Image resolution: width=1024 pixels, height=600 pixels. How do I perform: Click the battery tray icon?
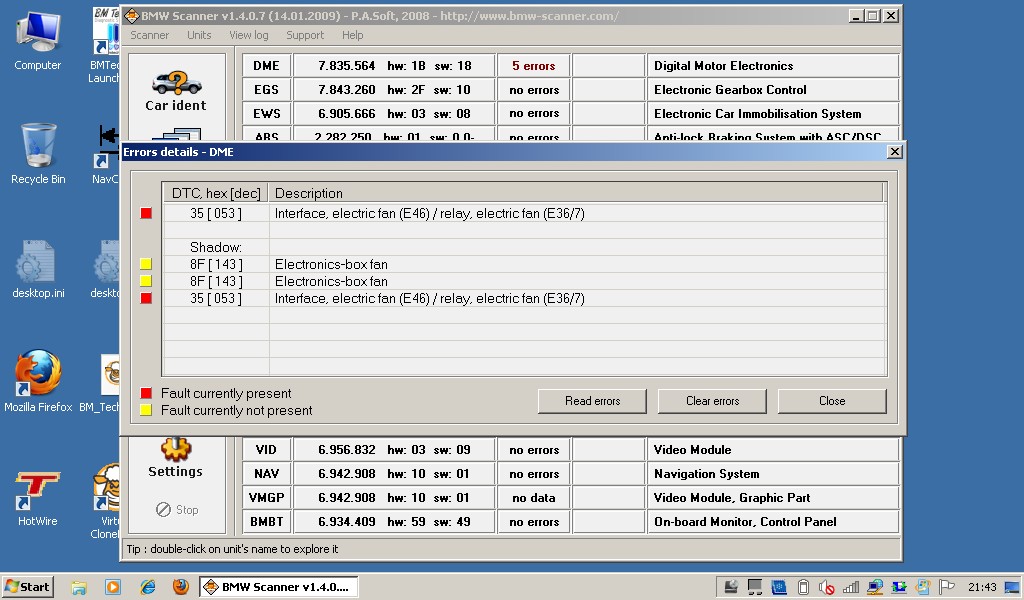[803, 588]
